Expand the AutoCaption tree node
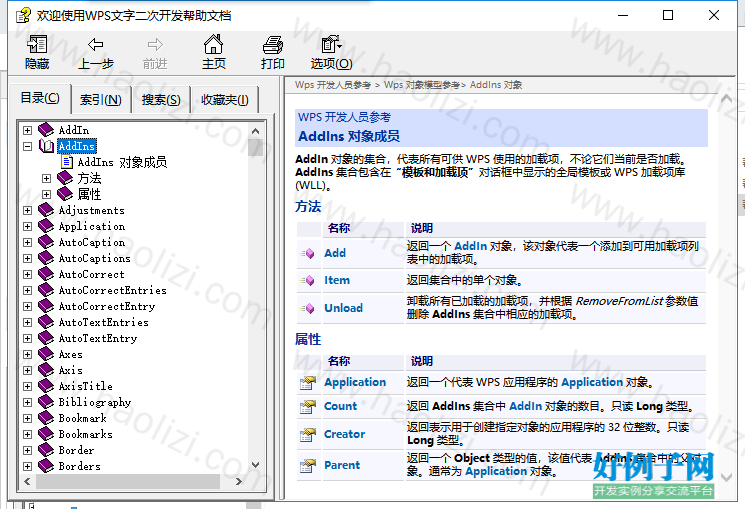745x509 pixels. coord(28,242)
